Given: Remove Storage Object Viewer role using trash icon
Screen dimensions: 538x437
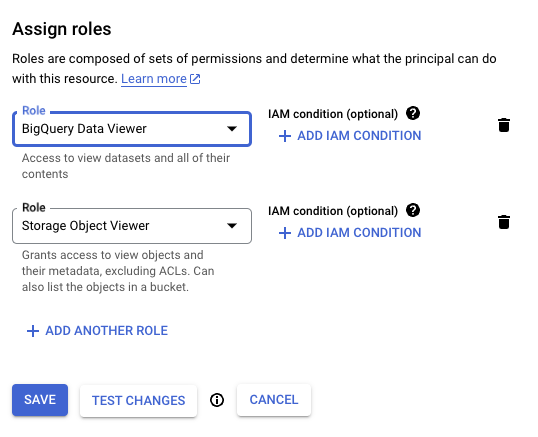Looking at the screenshot, I should 504,222.
